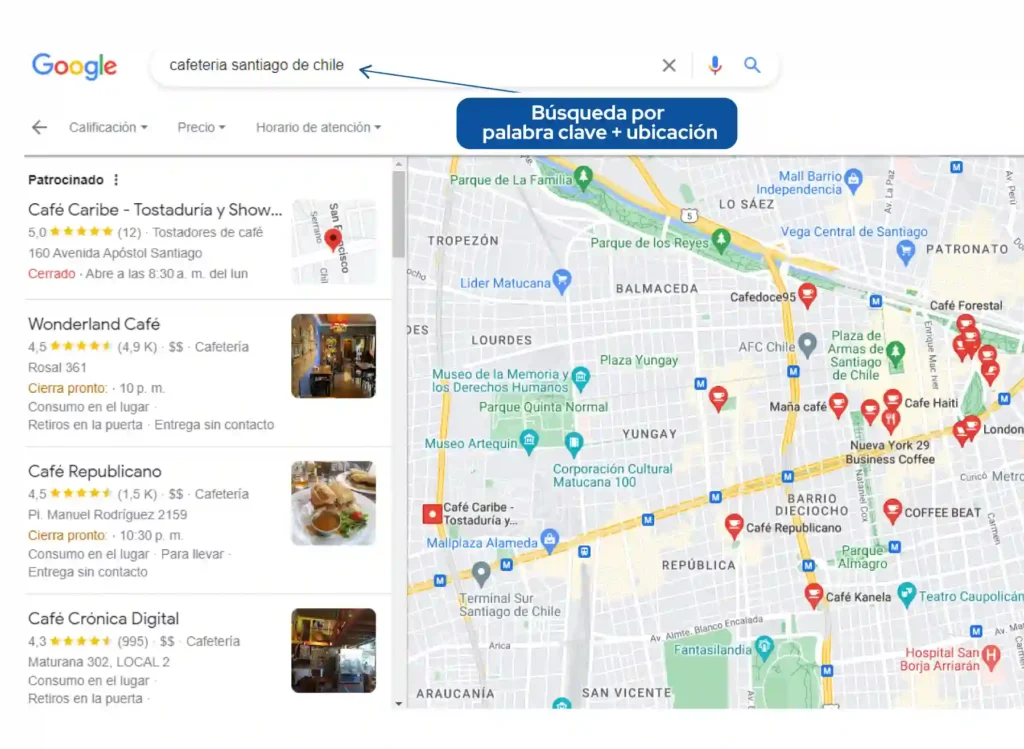Go back with the left arrow
Viewport: 1024px width, 749px height.
coord(40,127)
